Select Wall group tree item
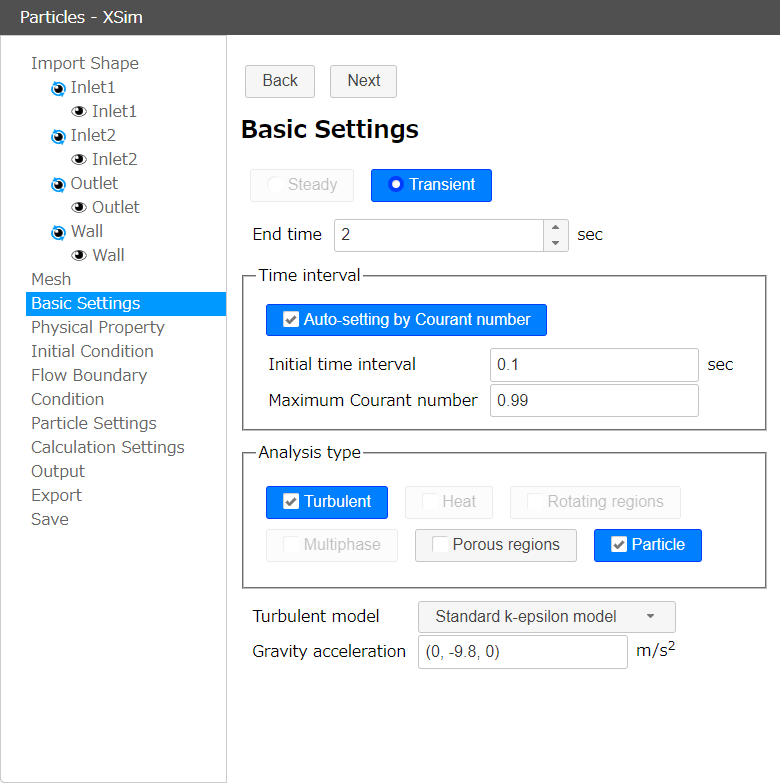This screenshot has height=783, width=780. pyautogui.click(x=87, y=231)
